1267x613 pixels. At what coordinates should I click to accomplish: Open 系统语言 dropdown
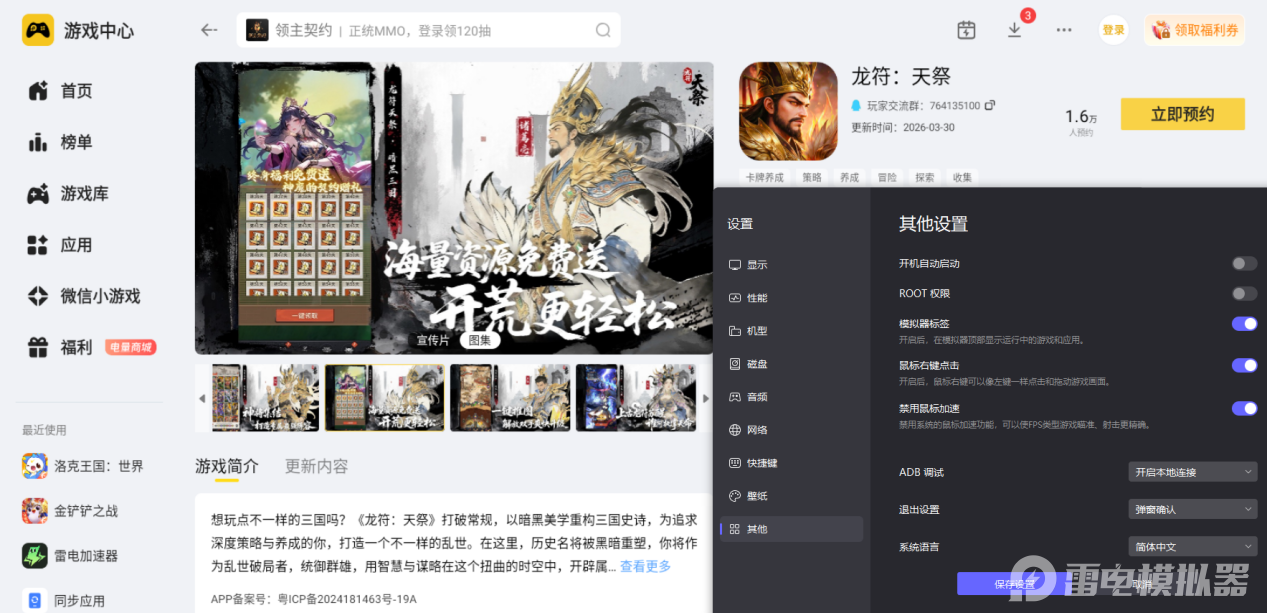coord(1192,547)
